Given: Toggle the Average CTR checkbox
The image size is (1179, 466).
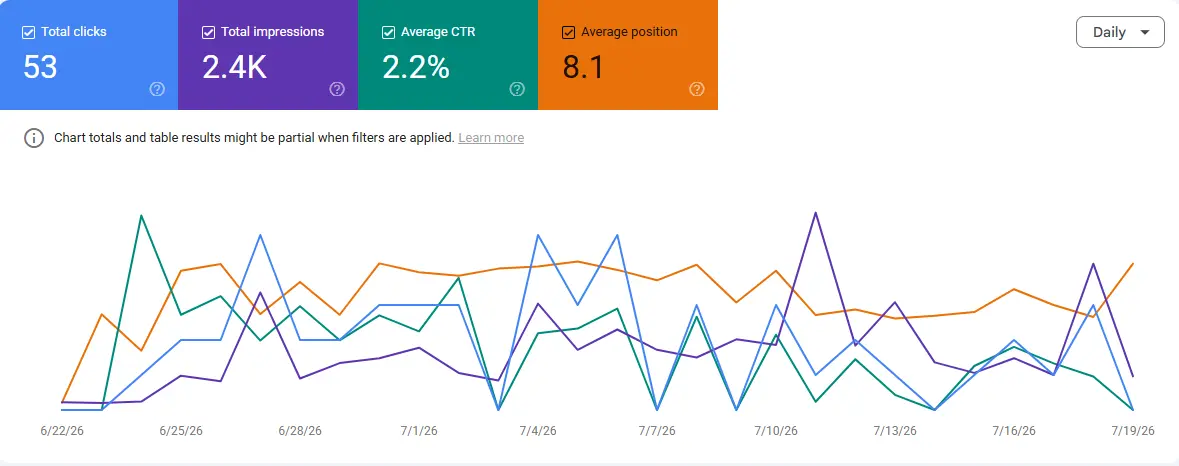Looking at the screenshot, I should click(x=389, y=32).
